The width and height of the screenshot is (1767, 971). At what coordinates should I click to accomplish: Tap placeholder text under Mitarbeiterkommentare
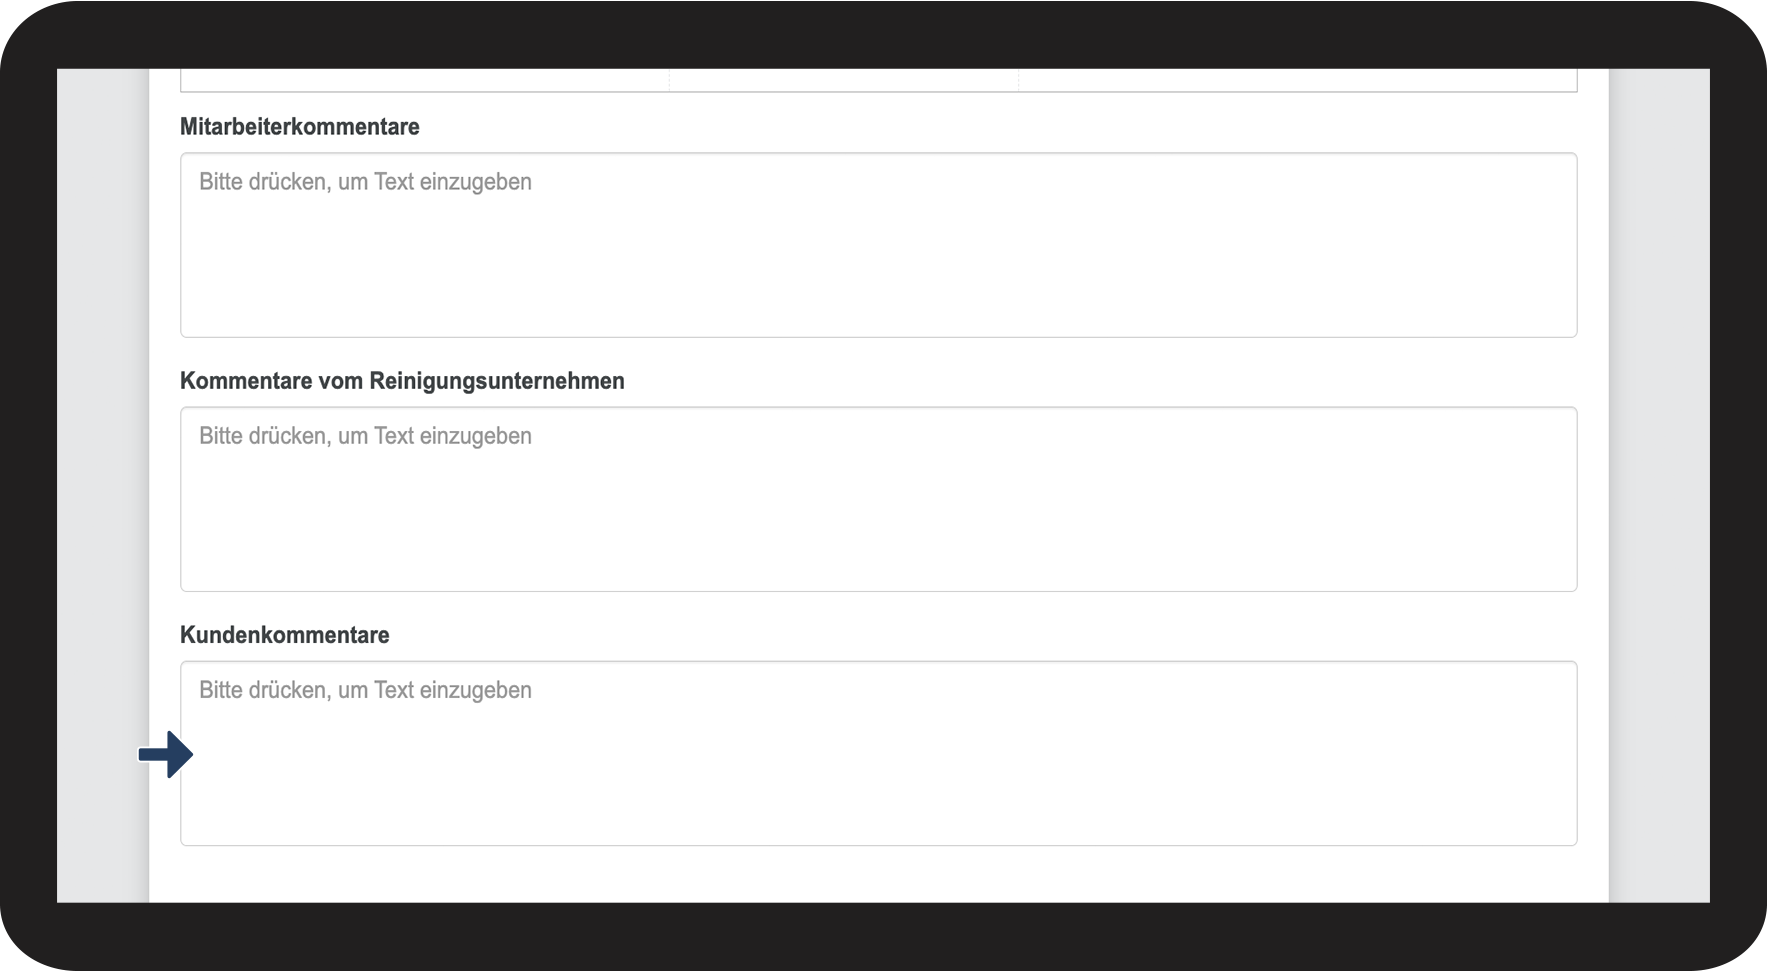(x=365, y=182)
